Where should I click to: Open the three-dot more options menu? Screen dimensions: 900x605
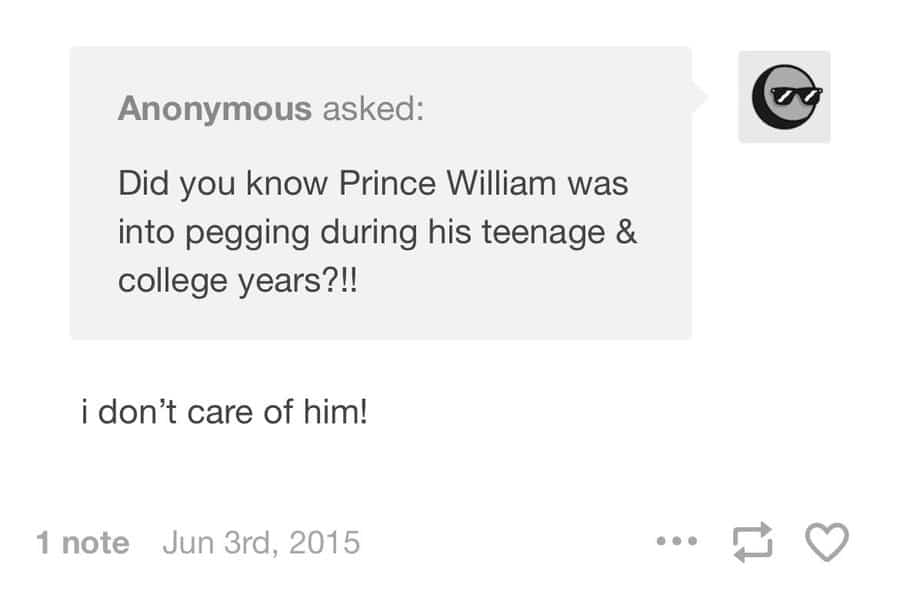(677, 541)
